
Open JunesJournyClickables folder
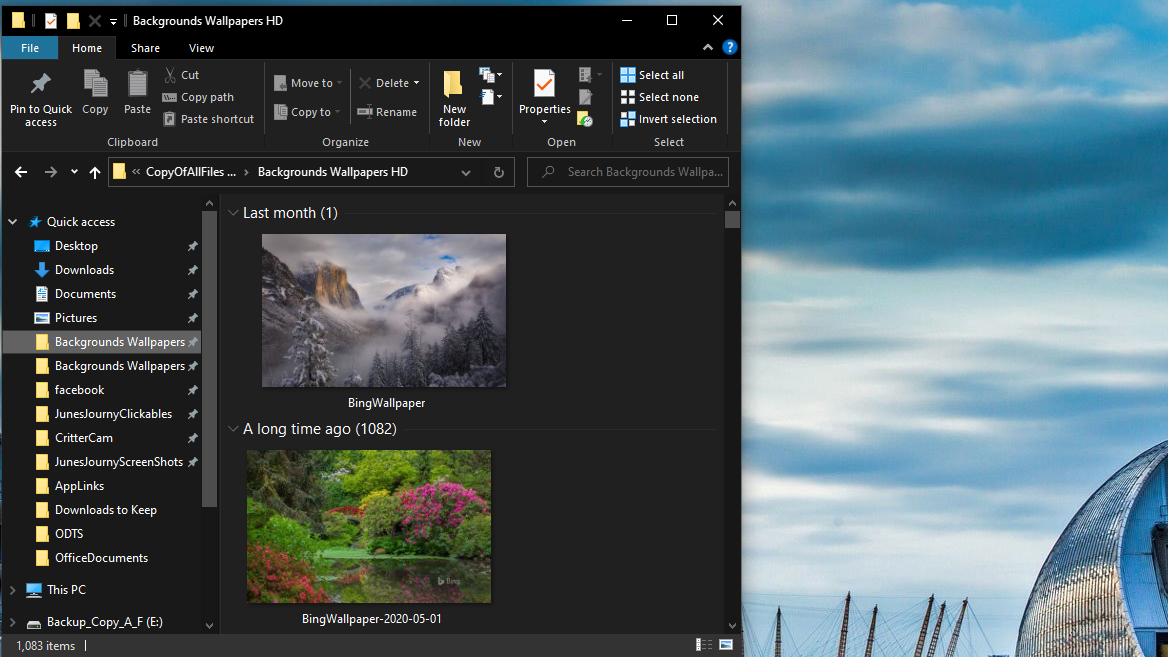(x=112, y=414)
